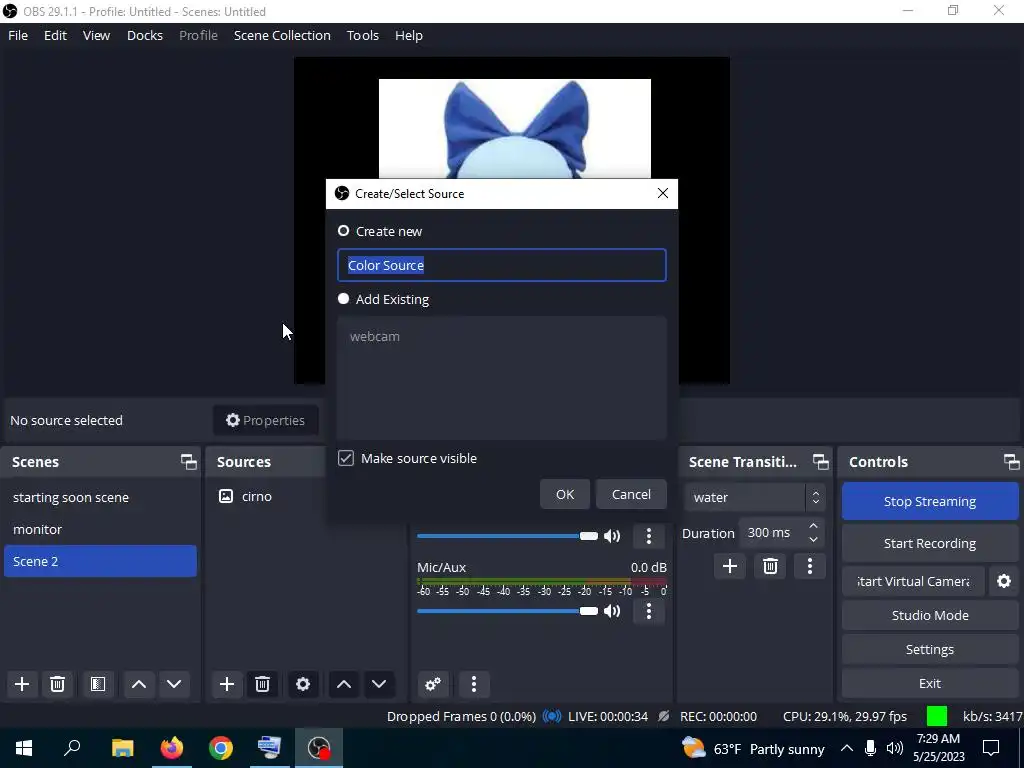Open the water transition dropdown
The width and height of the screenshot is (1024, 768).
click(x=754, y=498)
